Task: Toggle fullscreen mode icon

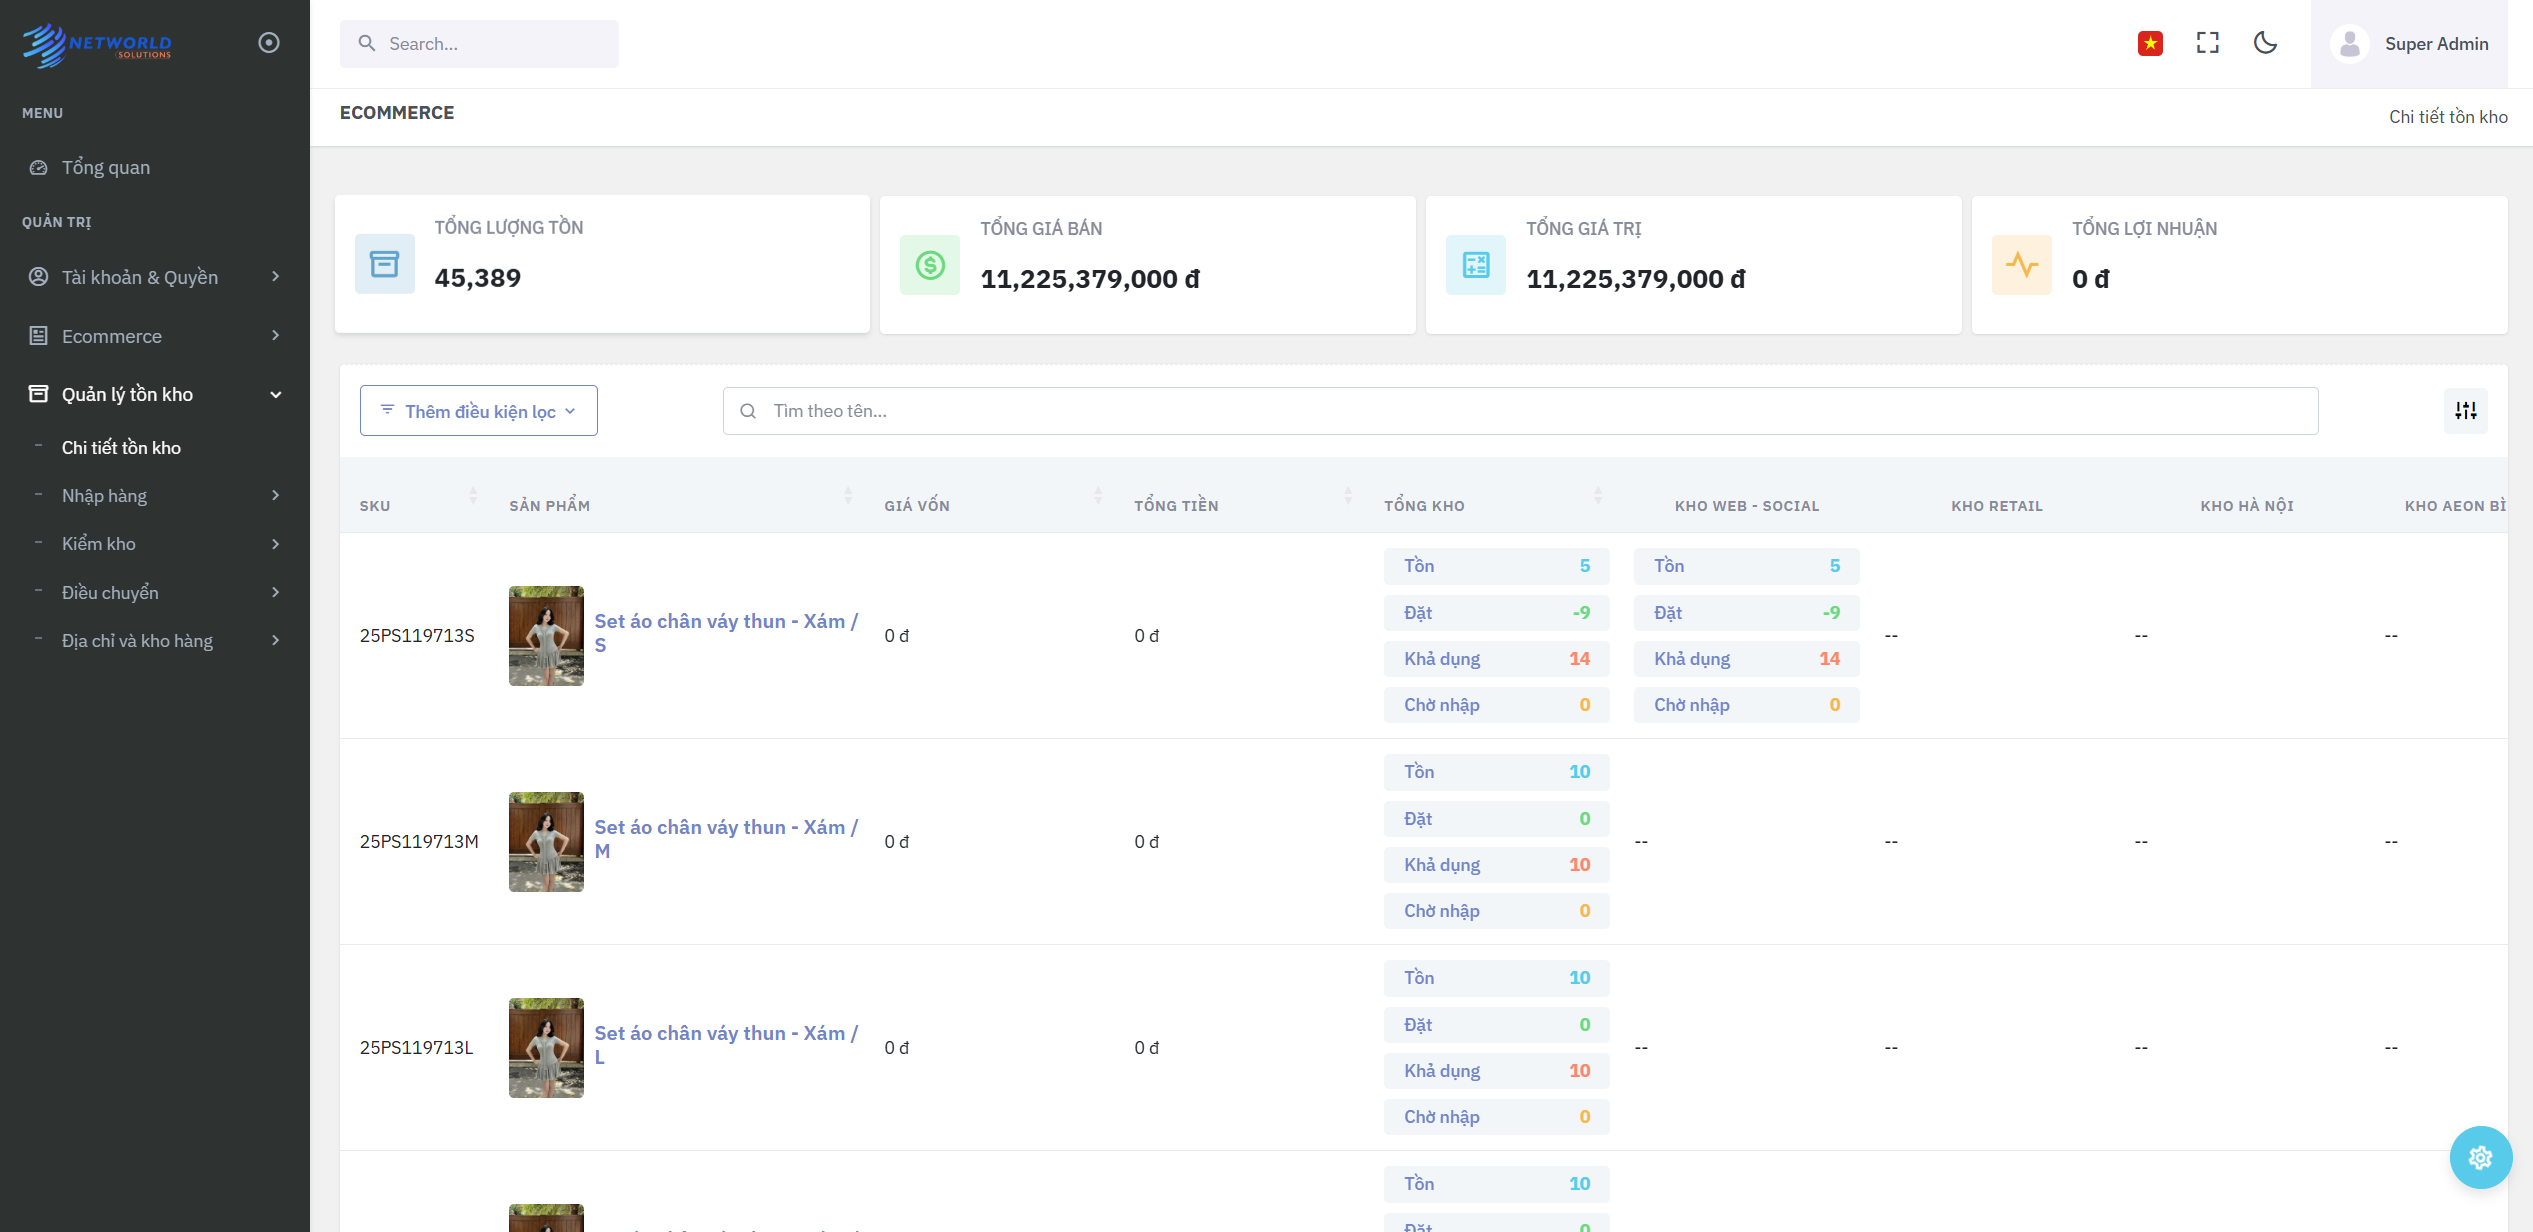Action: [x=2207, y=43]
